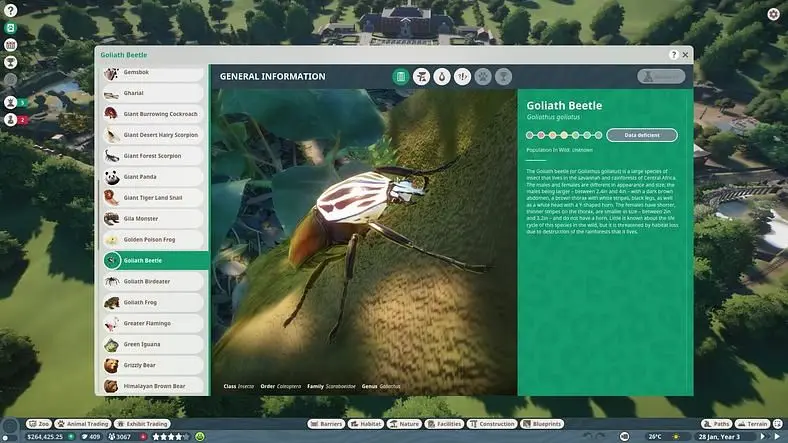Open the Terrain tool
The height and width of the screenshot is (443, 788).
click(x=752, y=424)
